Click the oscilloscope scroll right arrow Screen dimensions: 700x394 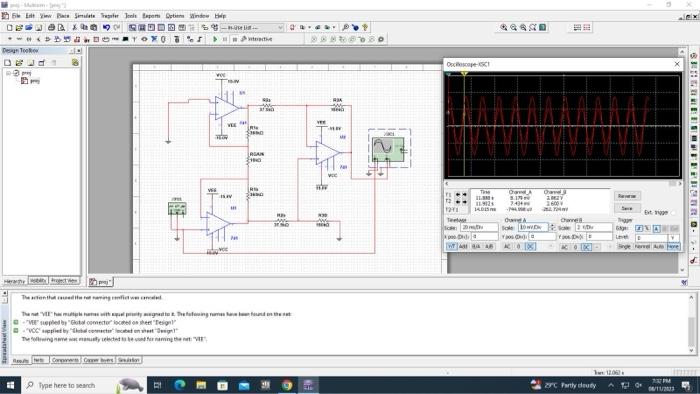680,183
